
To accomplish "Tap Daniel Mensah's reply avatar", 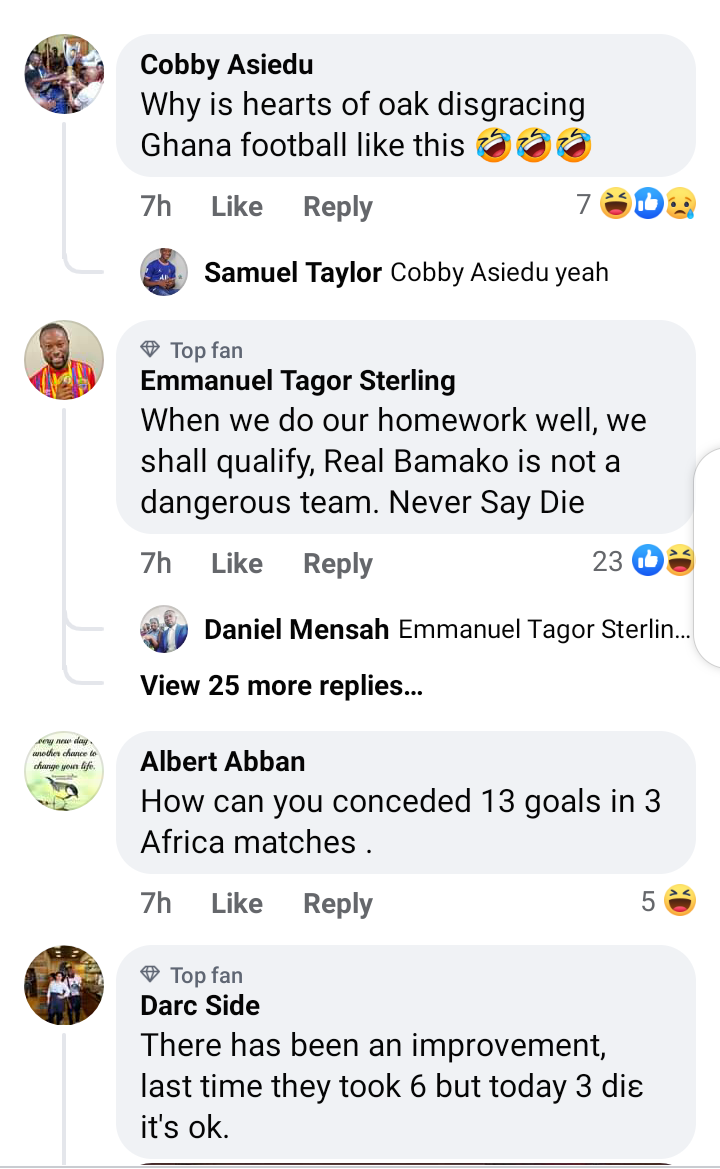I will (x=164, y=629).
